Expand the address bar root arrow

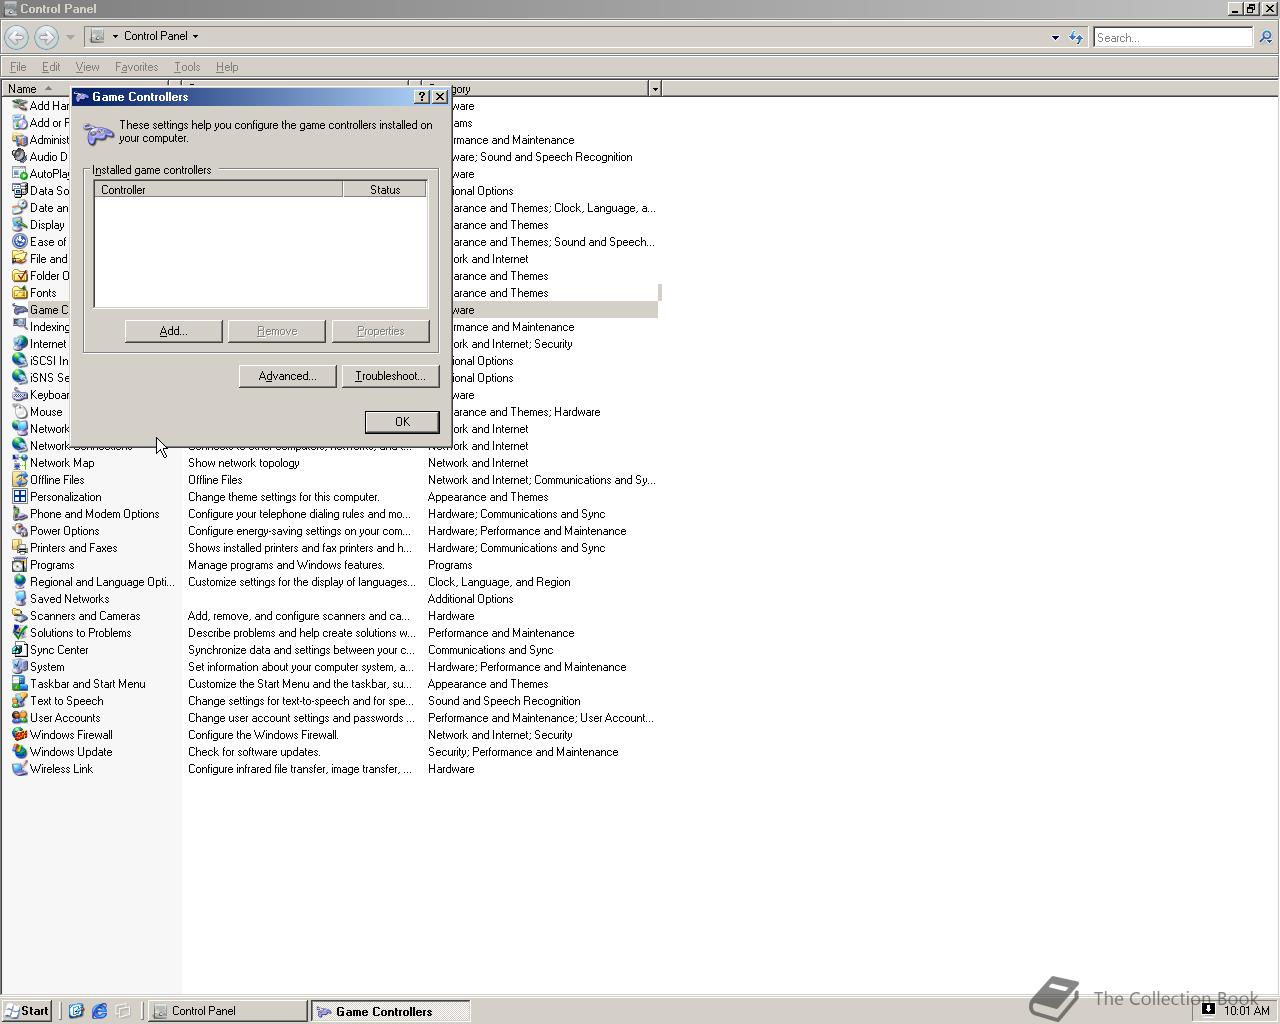tap(115, 36)
